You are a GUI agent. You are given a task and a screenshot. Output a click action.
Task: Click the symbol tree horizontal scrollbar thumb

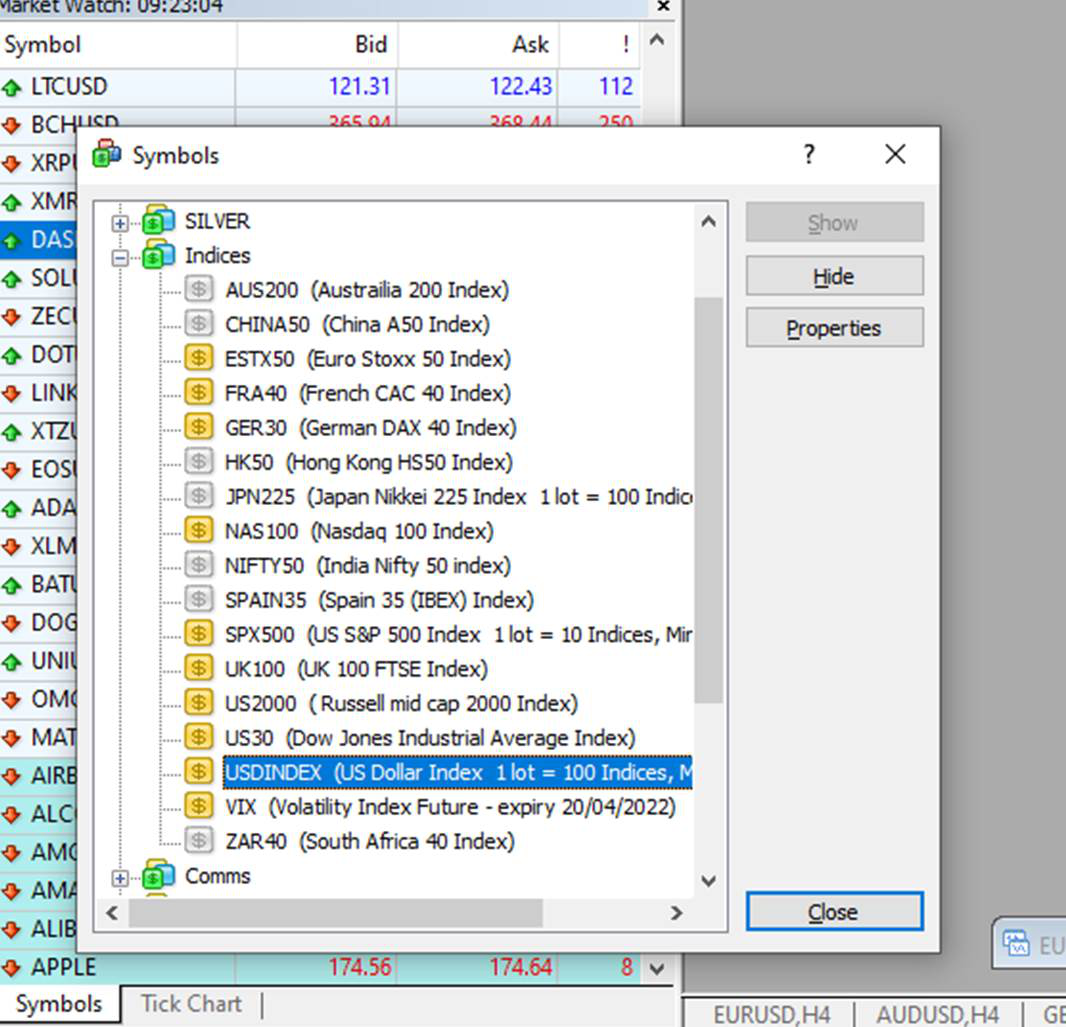pos(336,913)
